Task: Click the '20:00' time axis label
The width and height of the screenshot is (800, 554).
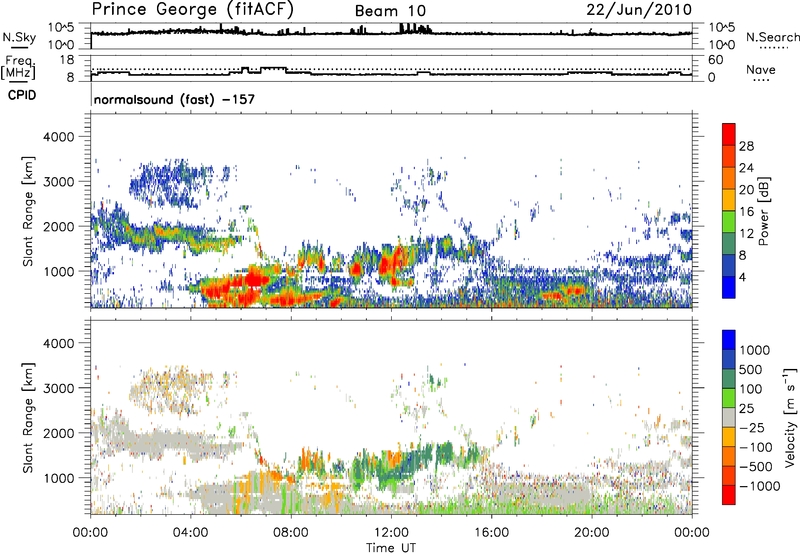Action: (591, 533)
